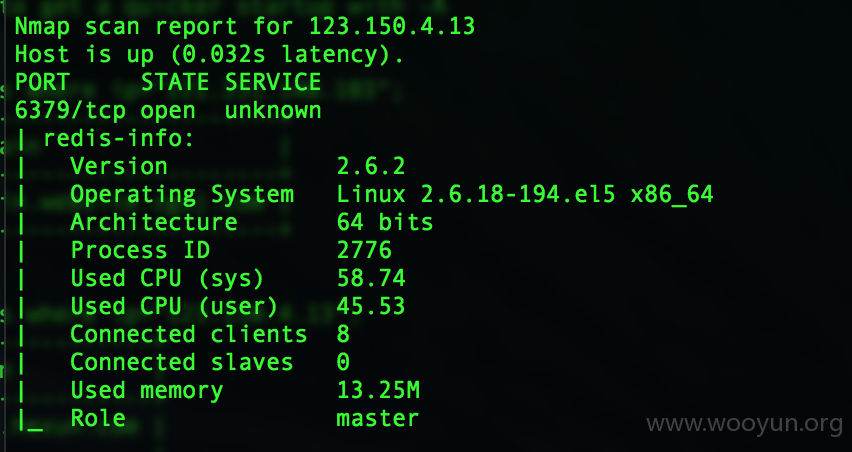Image resolution: width=852 pixels, height=452 pixels.
Task: Click the Operating System label
Action: click(182, 194)
